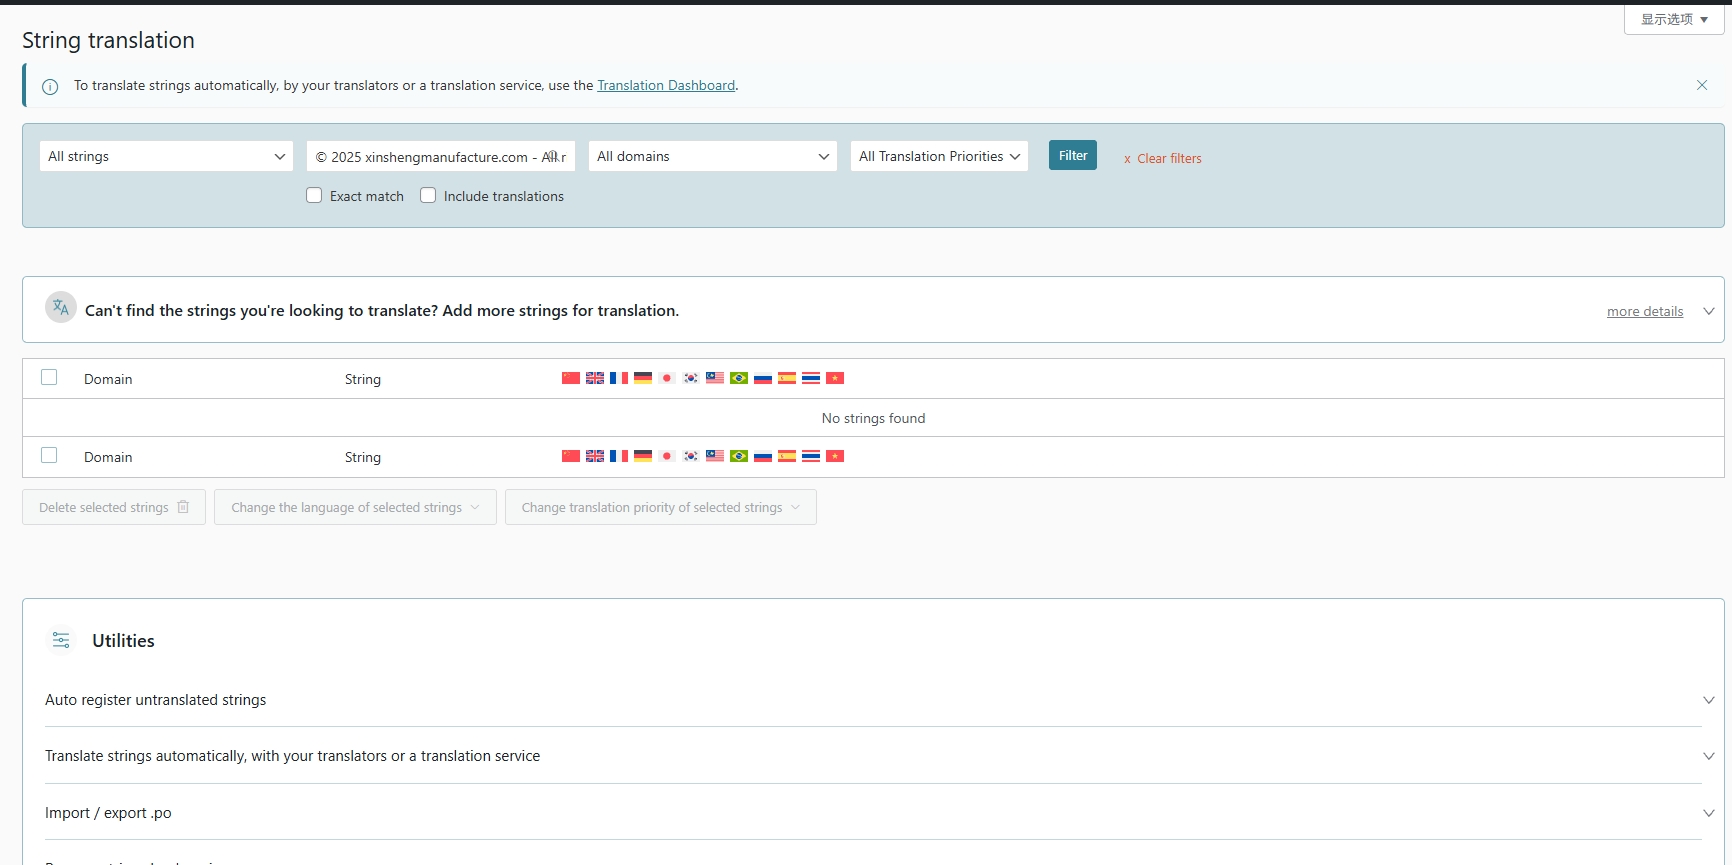Image resolution: width=1732 pixels, height=865 pixels.
Task: Click Brazil flag in top header row
Action: pos(739,378)
